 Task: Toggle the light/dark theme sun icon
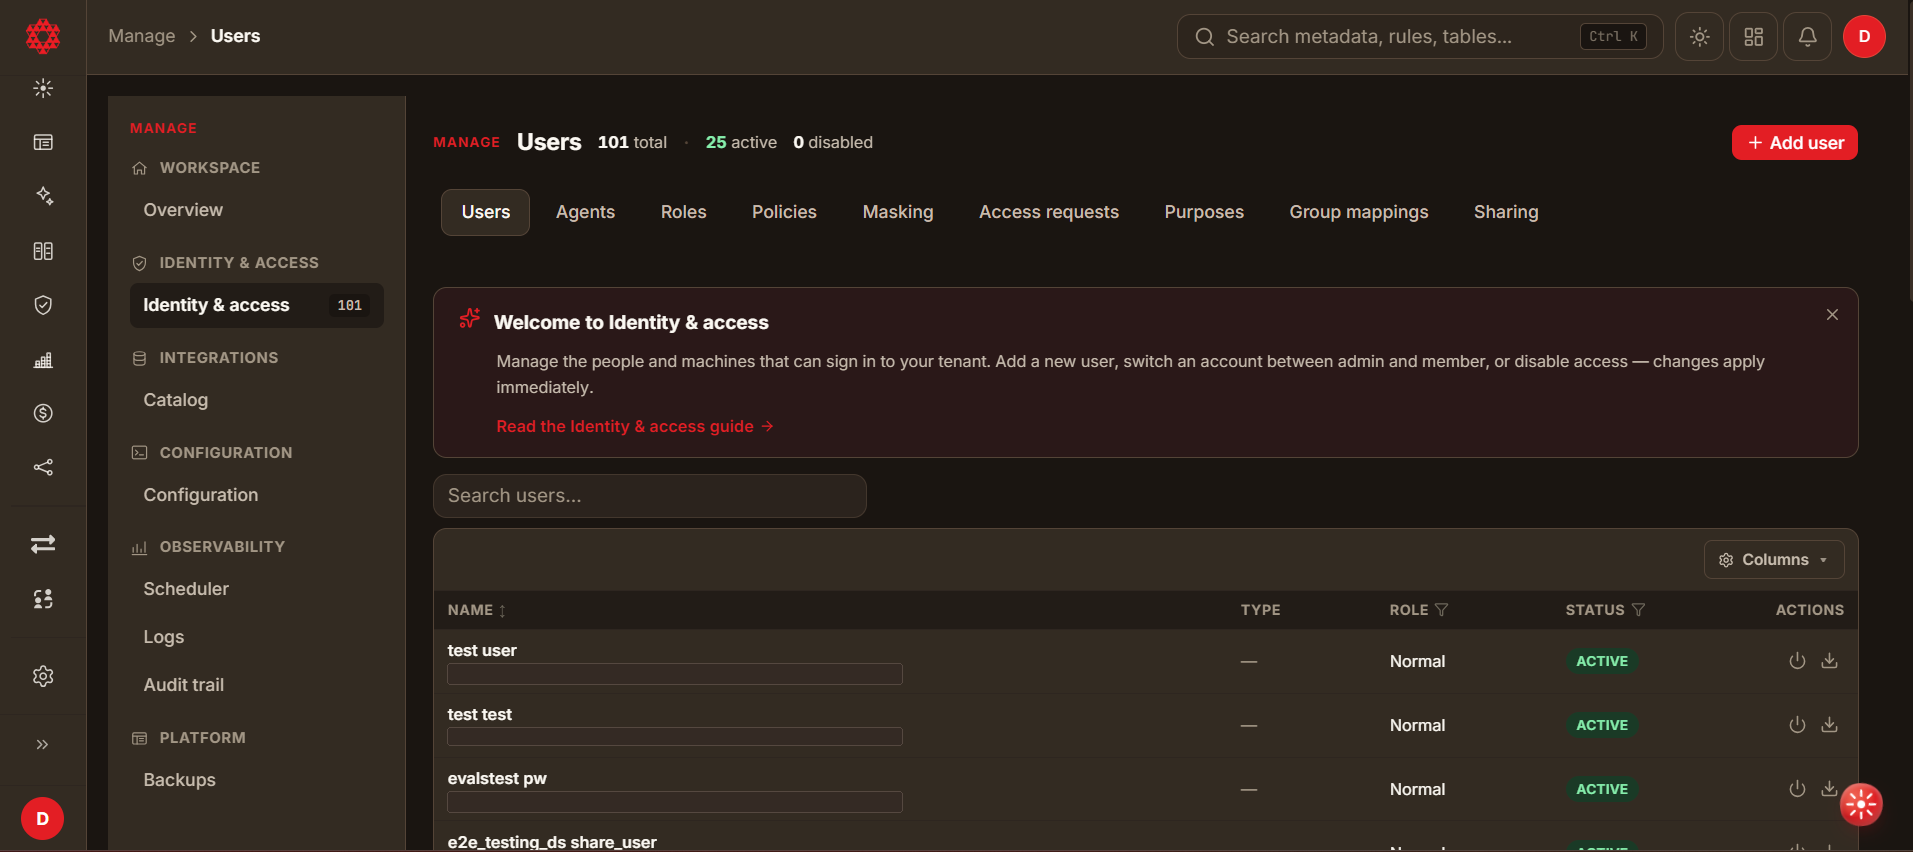[1699, 37]
